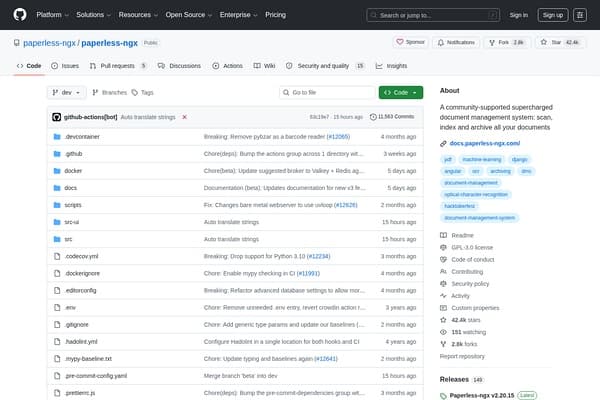This screenshot has height=400, width=600.
Task: Open the GitHub home logo
Action: click(20, 15)
